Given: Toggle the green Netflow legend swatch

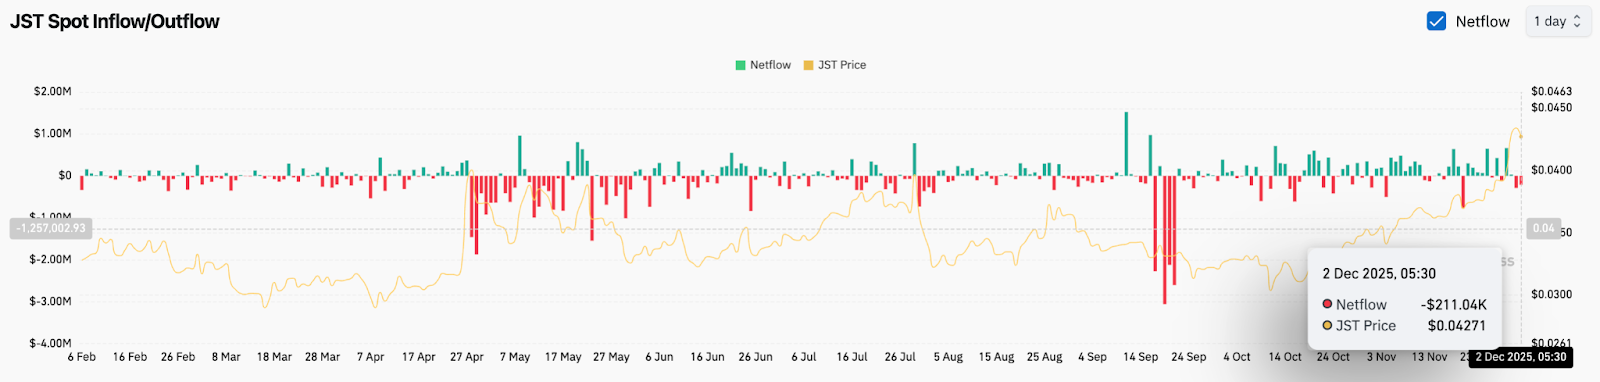Looking at the screenshot, I should coord(741,65).
